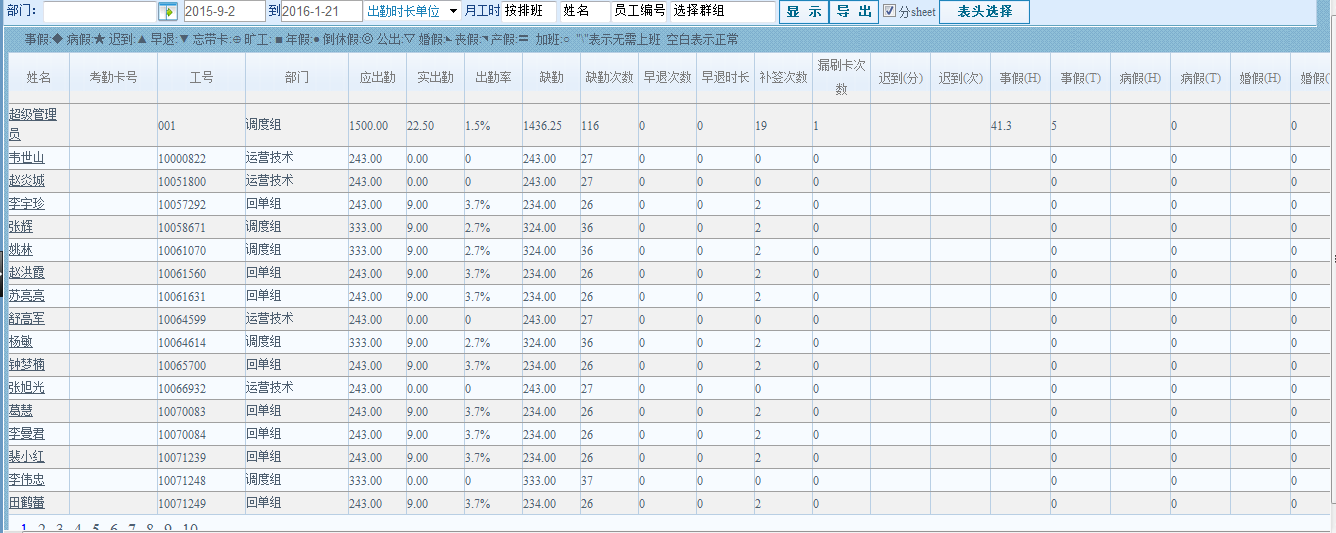Open 表头选择 header selection
Screen dimensions: 1336x533
click(984, 12)
